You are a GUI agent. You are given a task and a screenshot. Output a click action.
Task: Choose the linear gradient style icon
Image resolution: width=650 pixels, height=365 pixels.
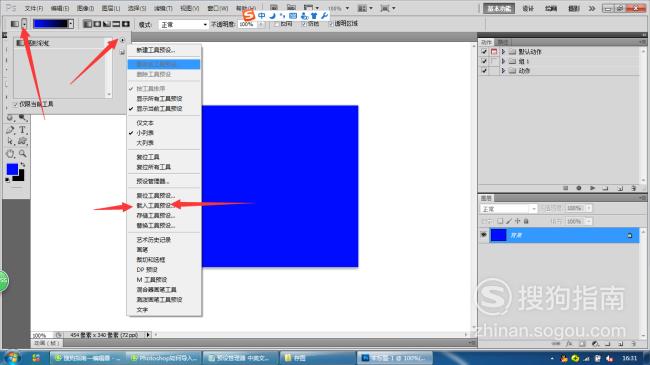coord(87,24)
